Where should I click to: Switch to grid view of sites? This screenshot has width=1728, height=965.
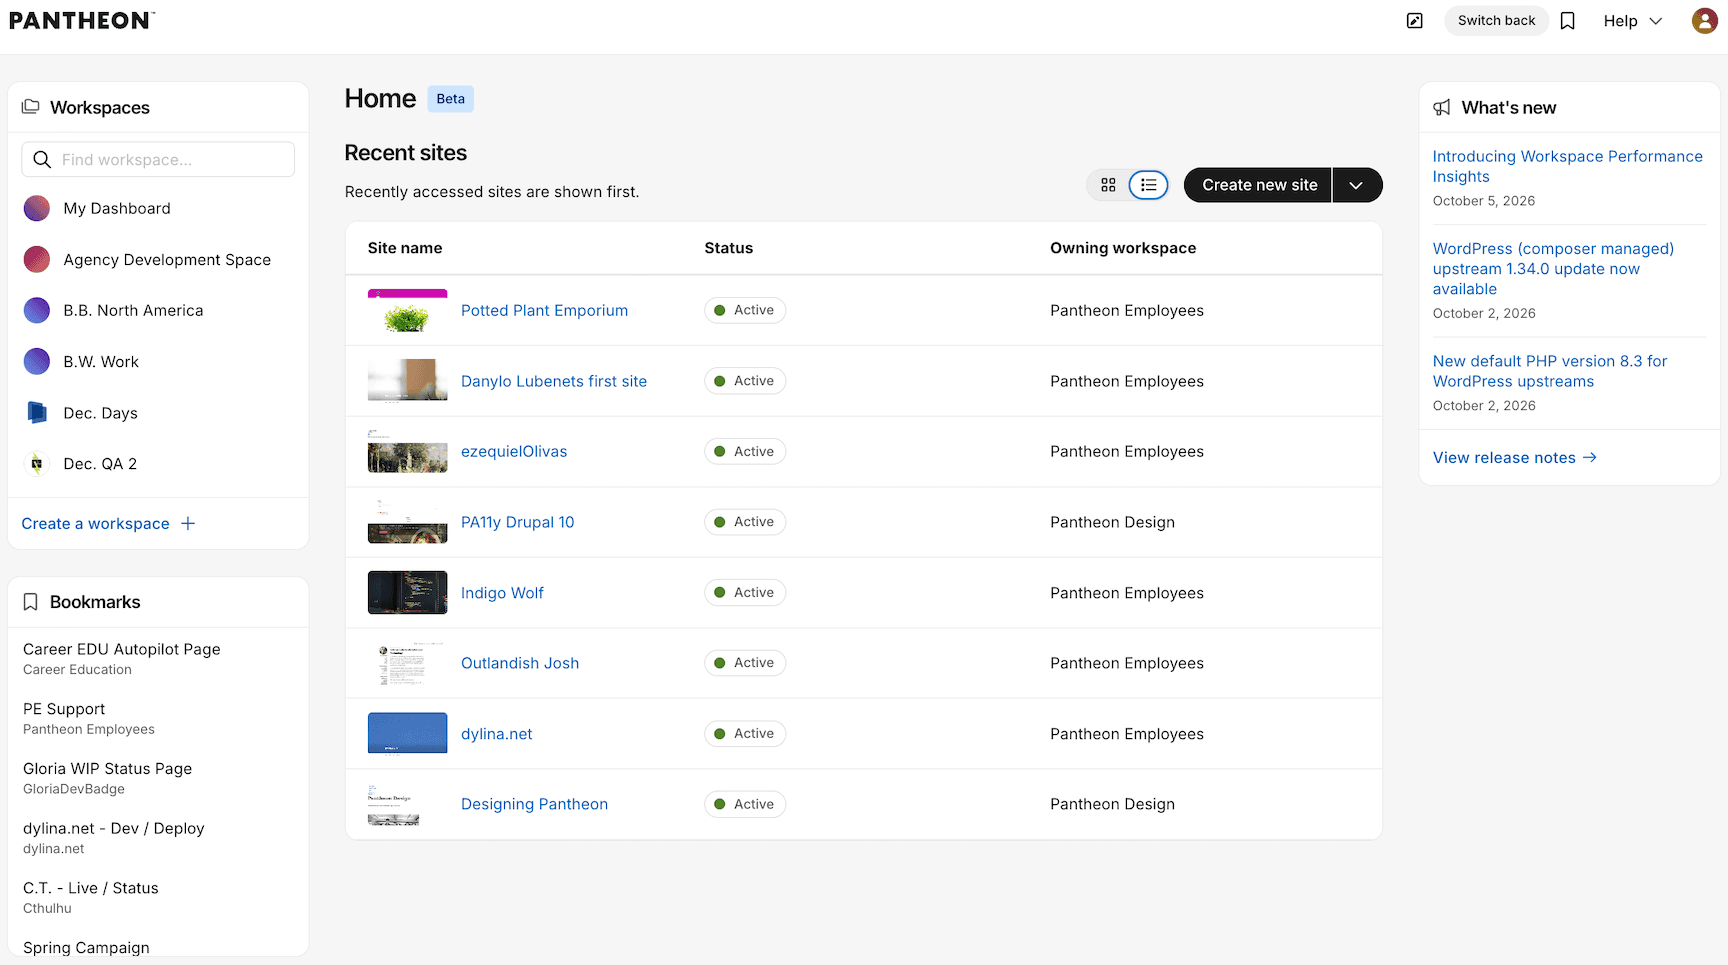tap(1108, 185)
